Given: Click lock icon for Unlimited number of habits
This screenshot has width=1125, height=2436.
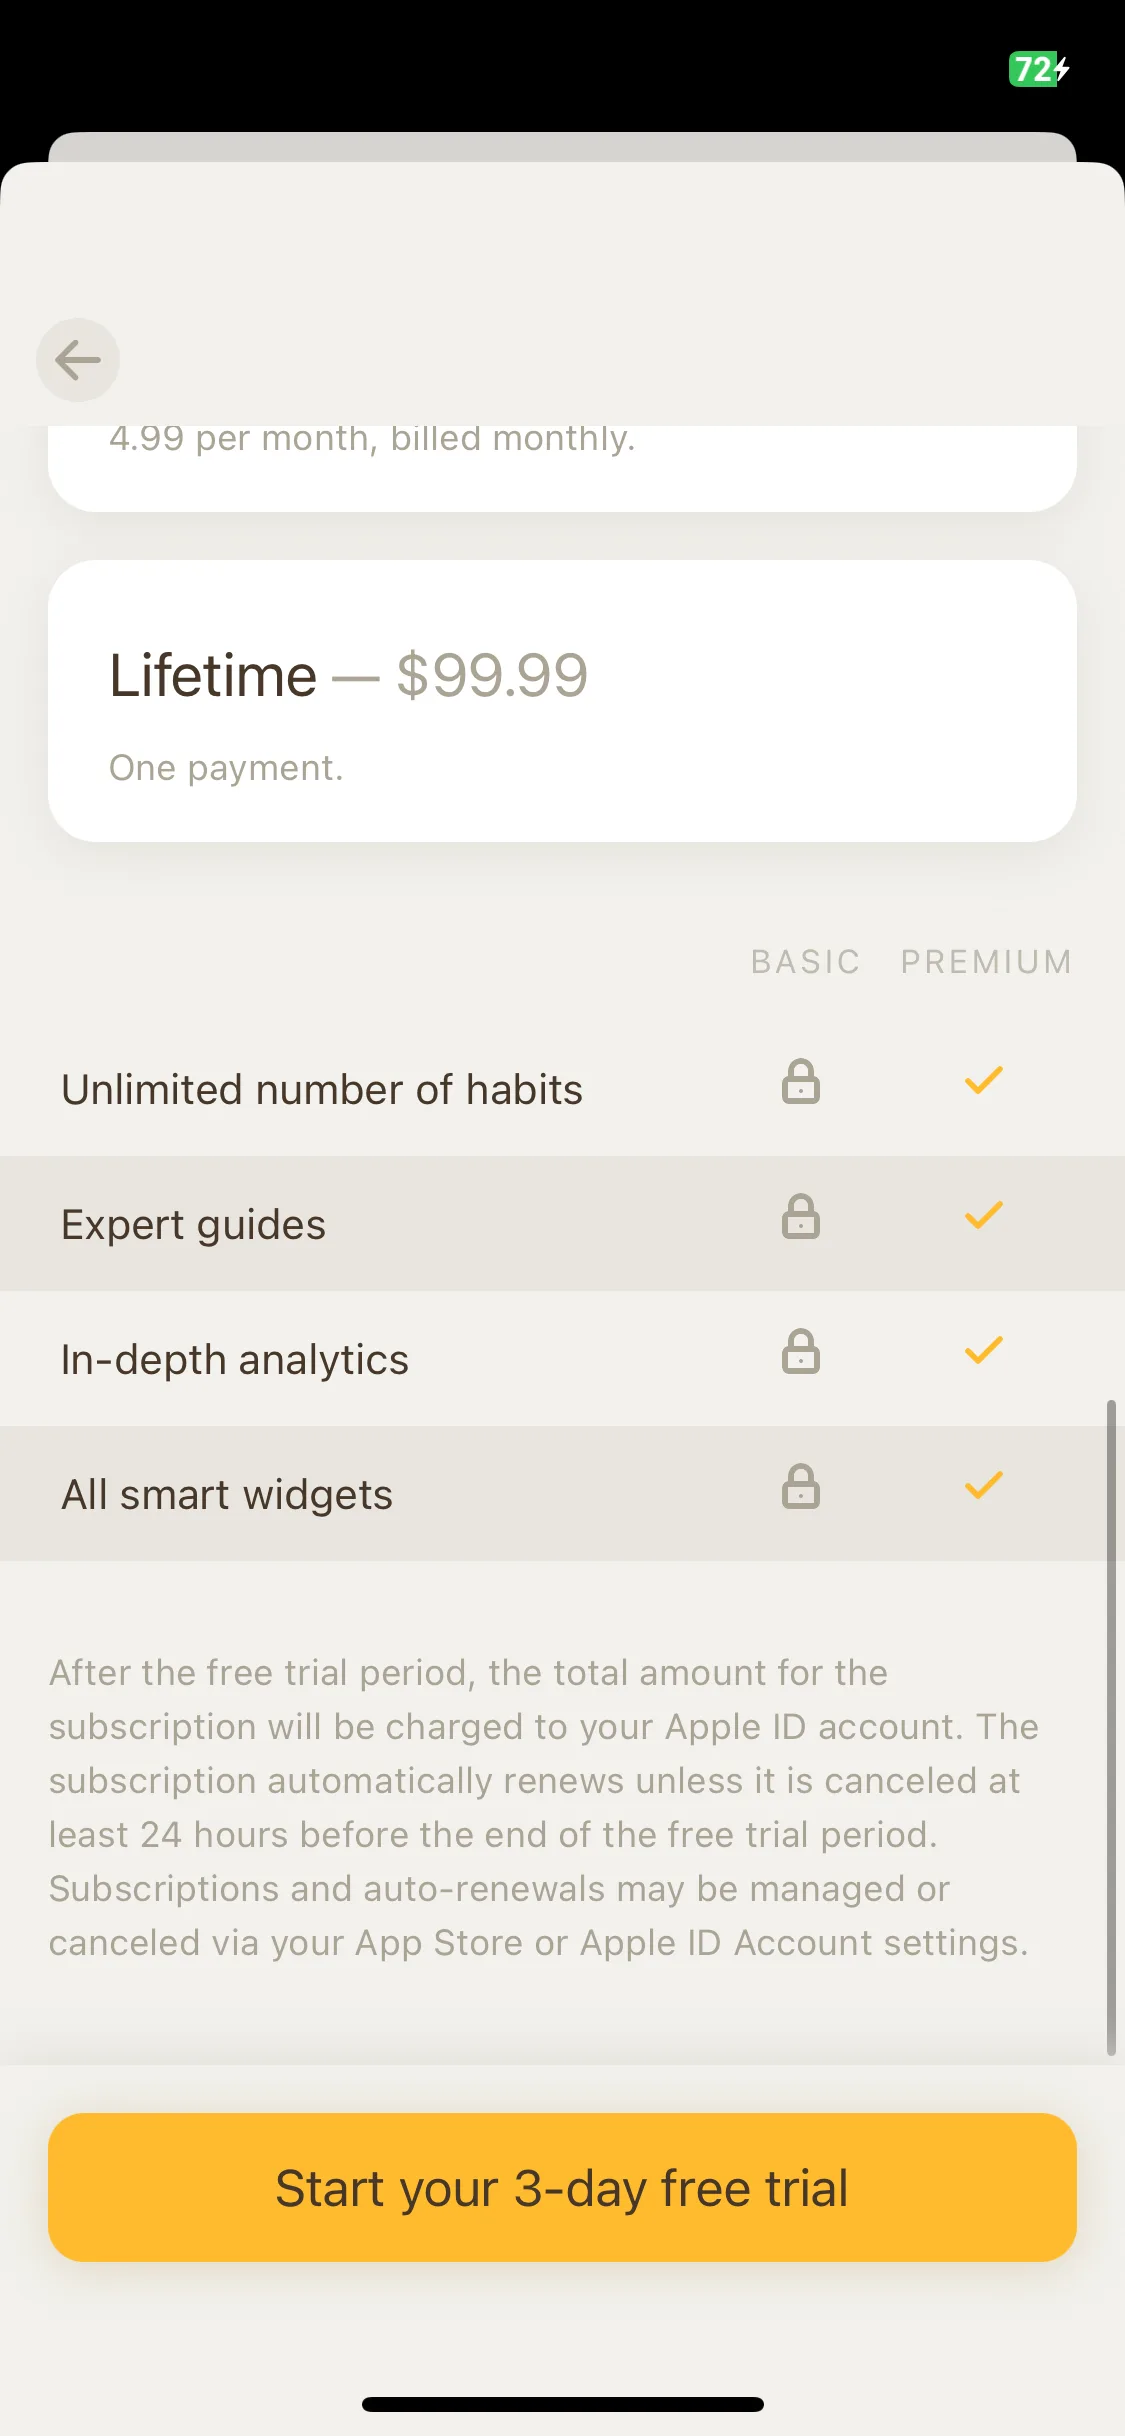Looking at the screenshot, I should pyautogui.click(x=801, y=1082).
